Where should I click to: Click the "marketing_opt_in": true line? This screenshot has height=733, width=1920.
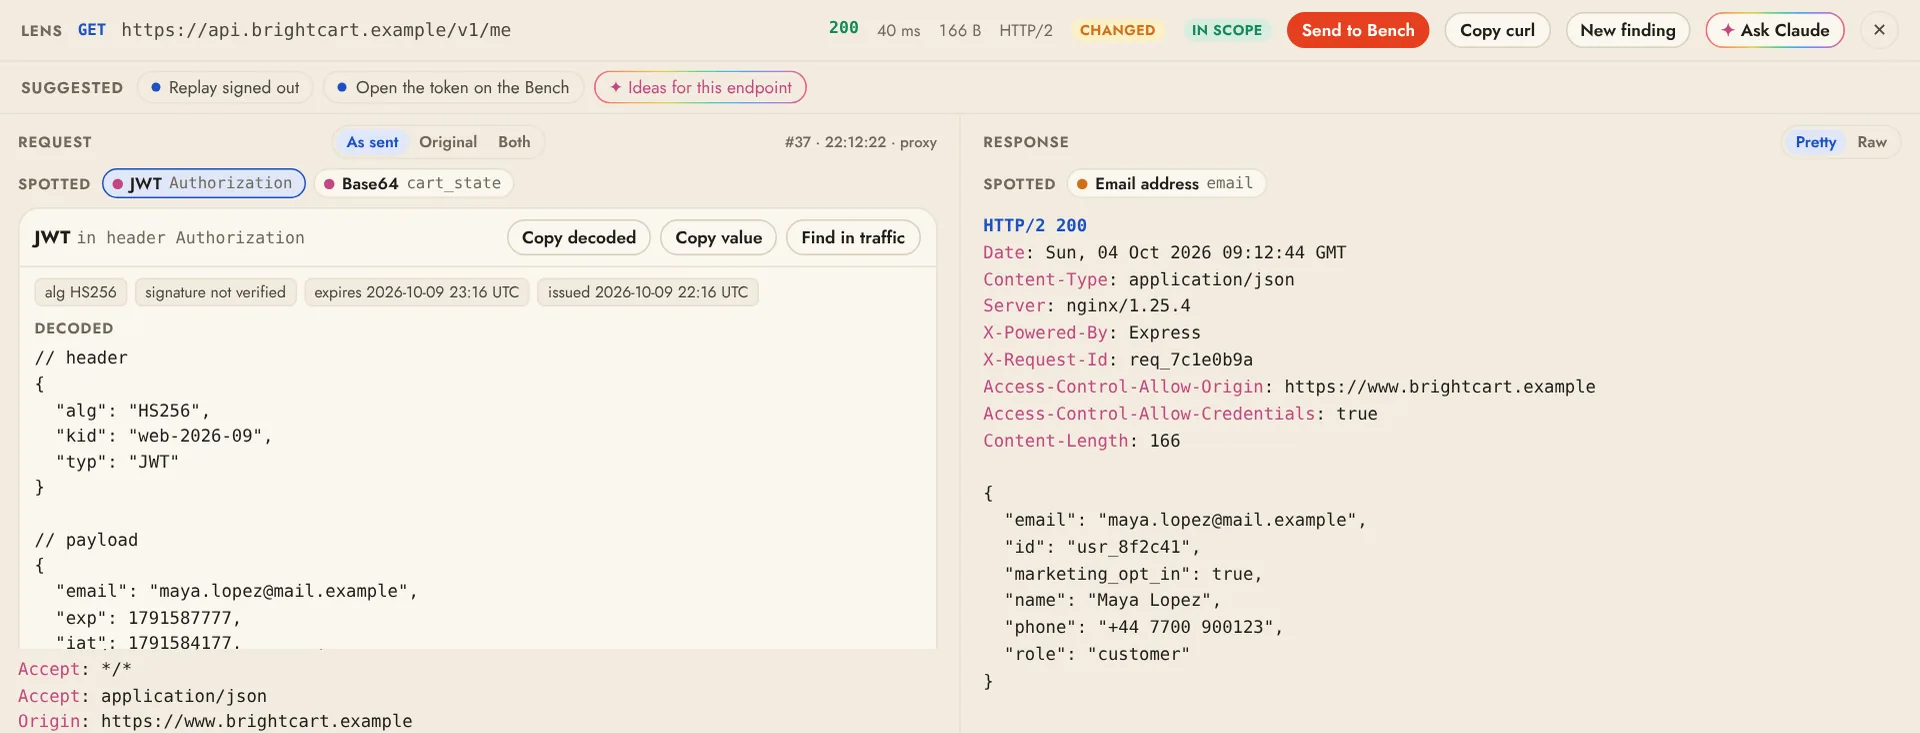[x=1133, y=574]
